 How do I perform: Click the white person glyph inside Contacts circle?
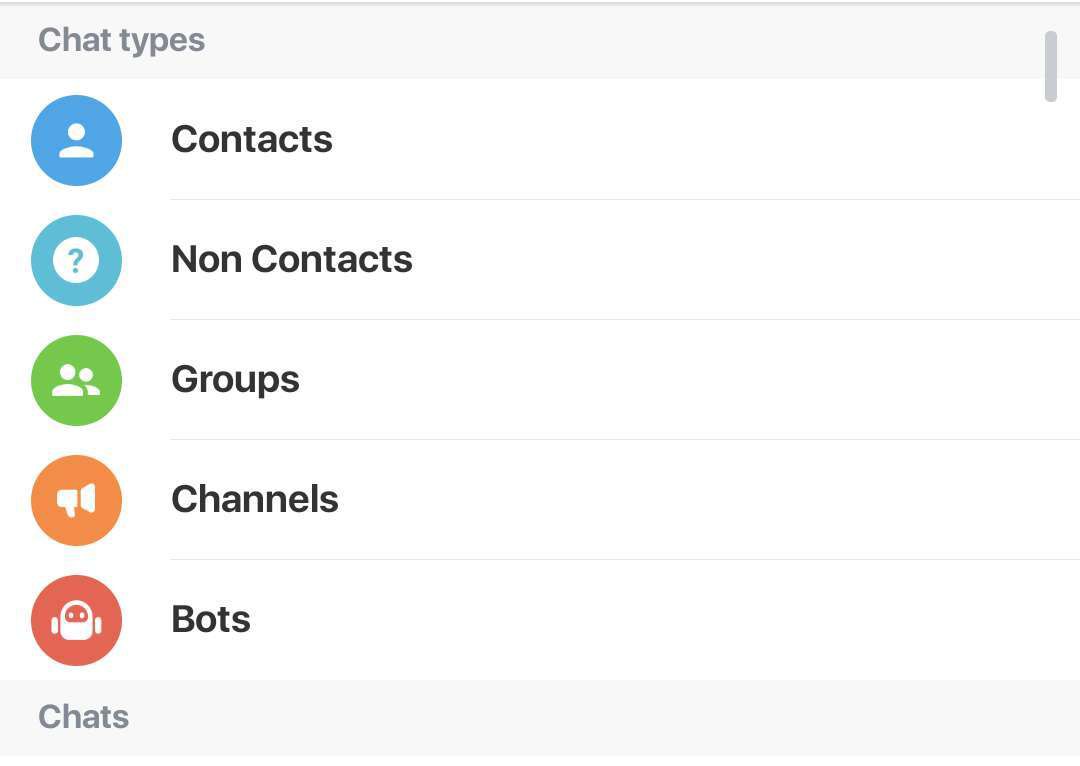[76, 141]
